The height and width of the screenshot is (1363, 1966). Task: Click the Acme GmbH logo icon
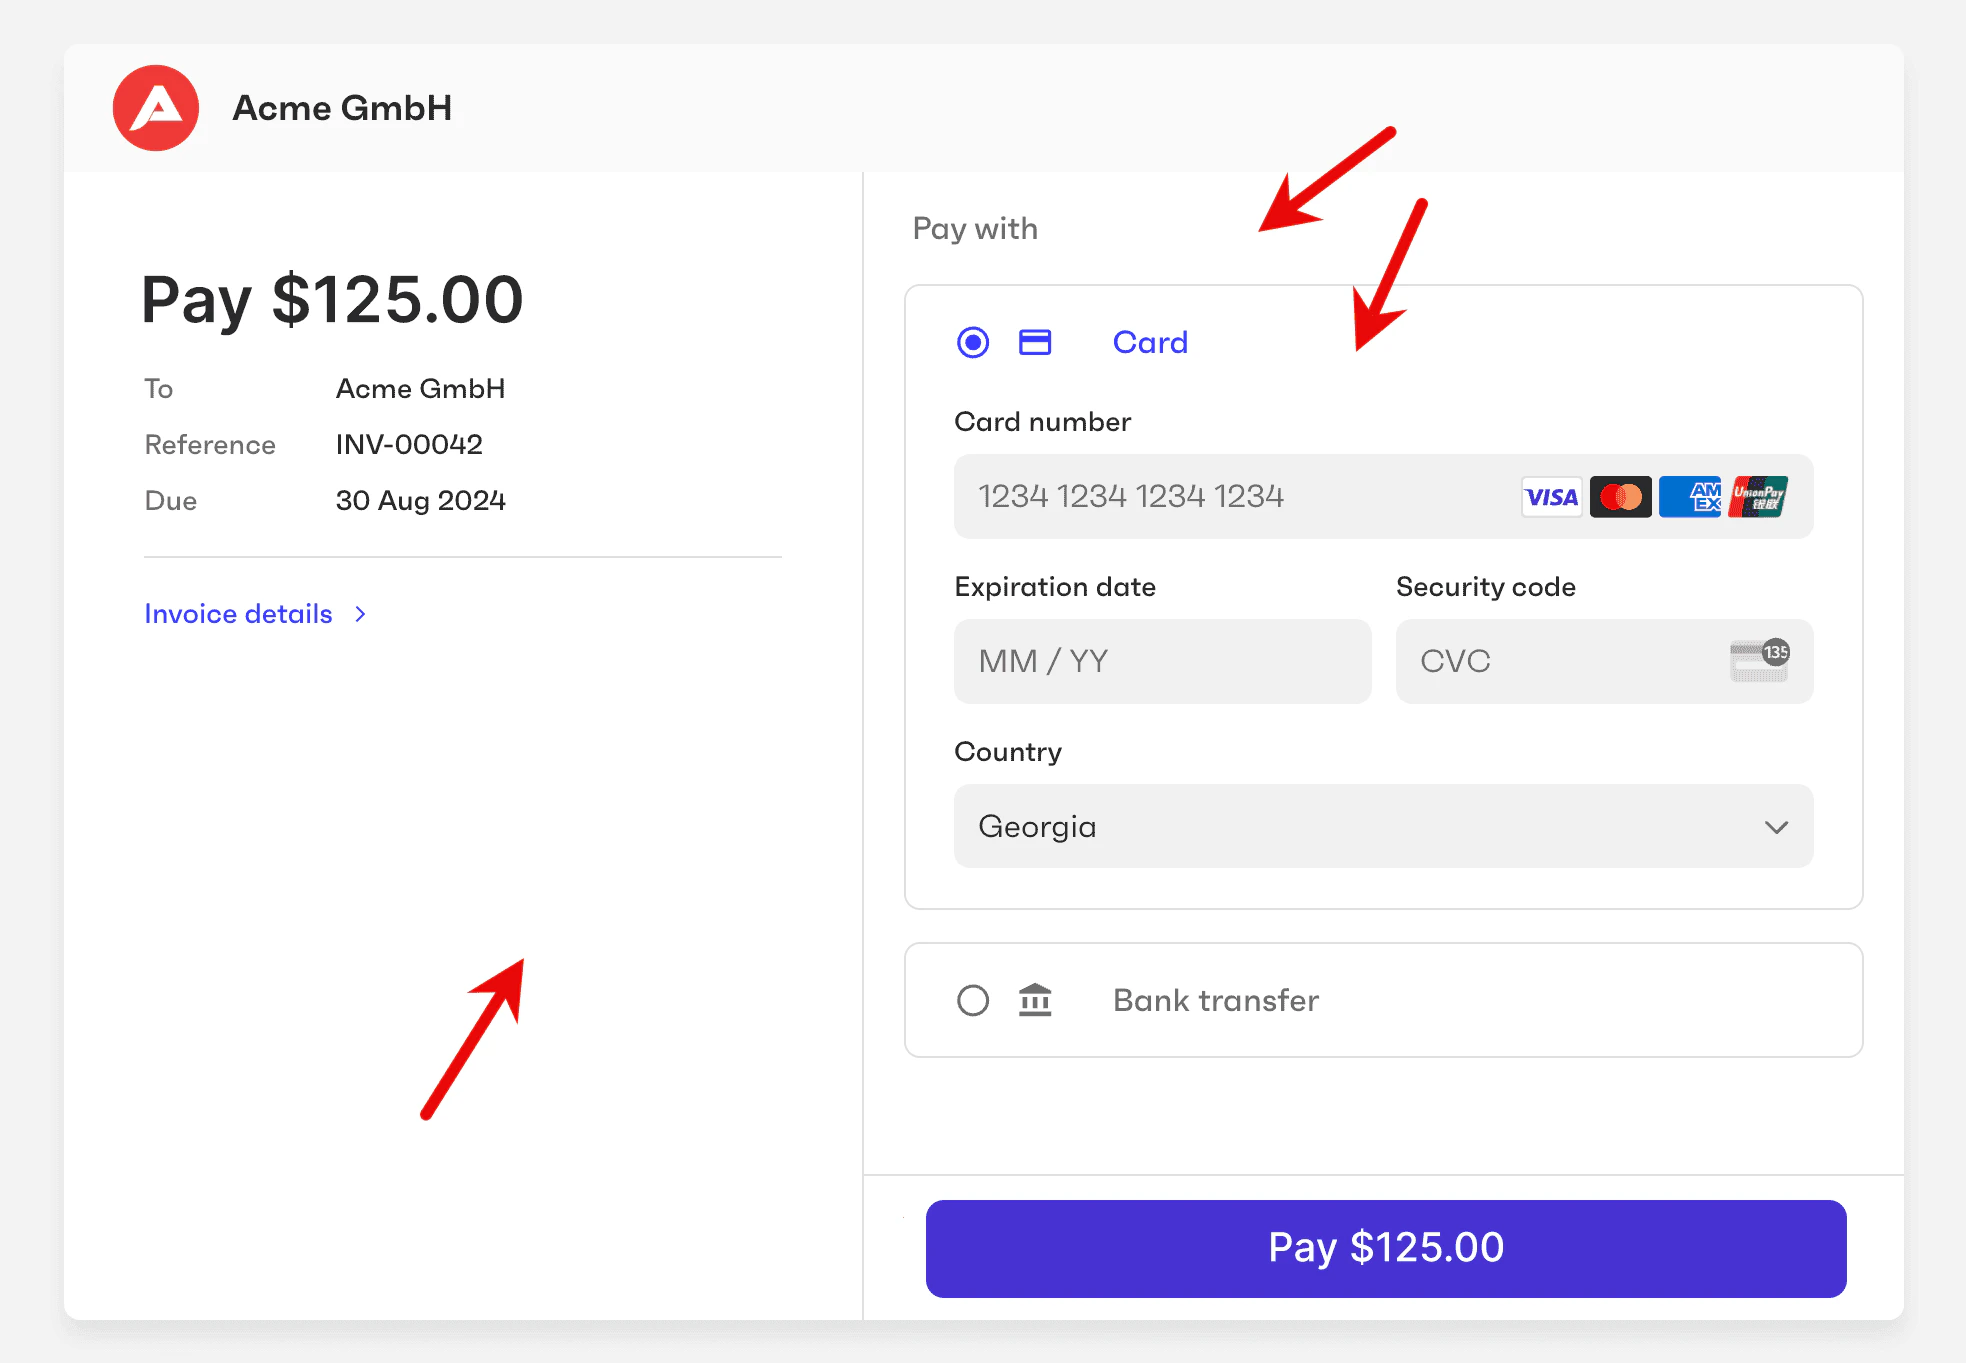(155, 108)
